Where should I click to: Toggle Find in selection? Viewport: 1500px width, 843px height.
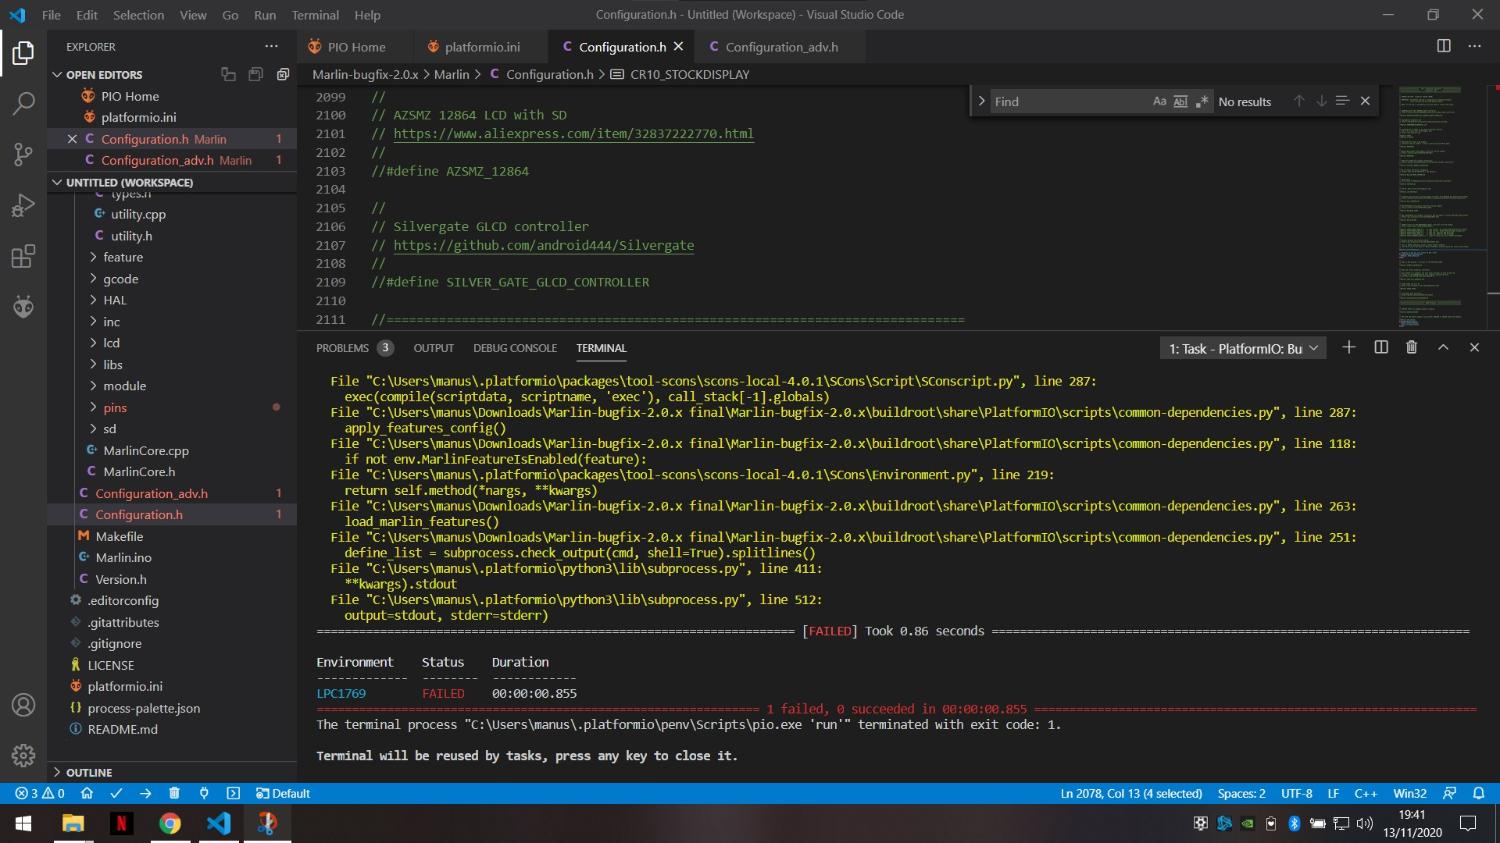[1343, 101]
